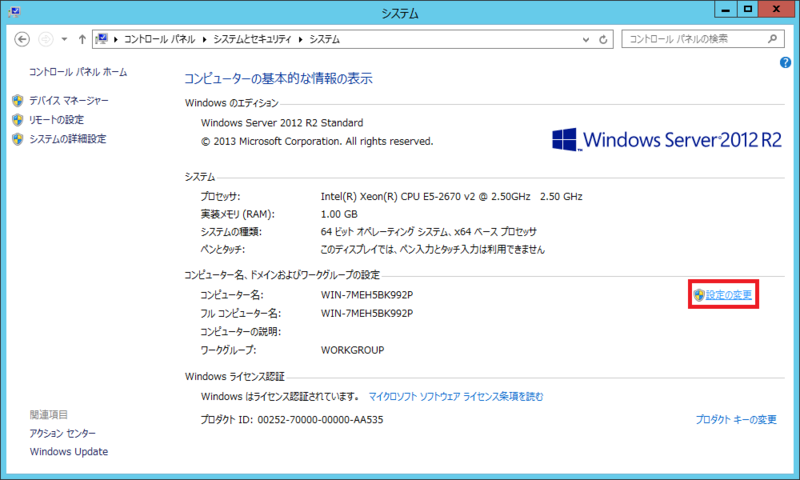Expand arrow after コントロール パネル breadcrumb

[205, 39]
